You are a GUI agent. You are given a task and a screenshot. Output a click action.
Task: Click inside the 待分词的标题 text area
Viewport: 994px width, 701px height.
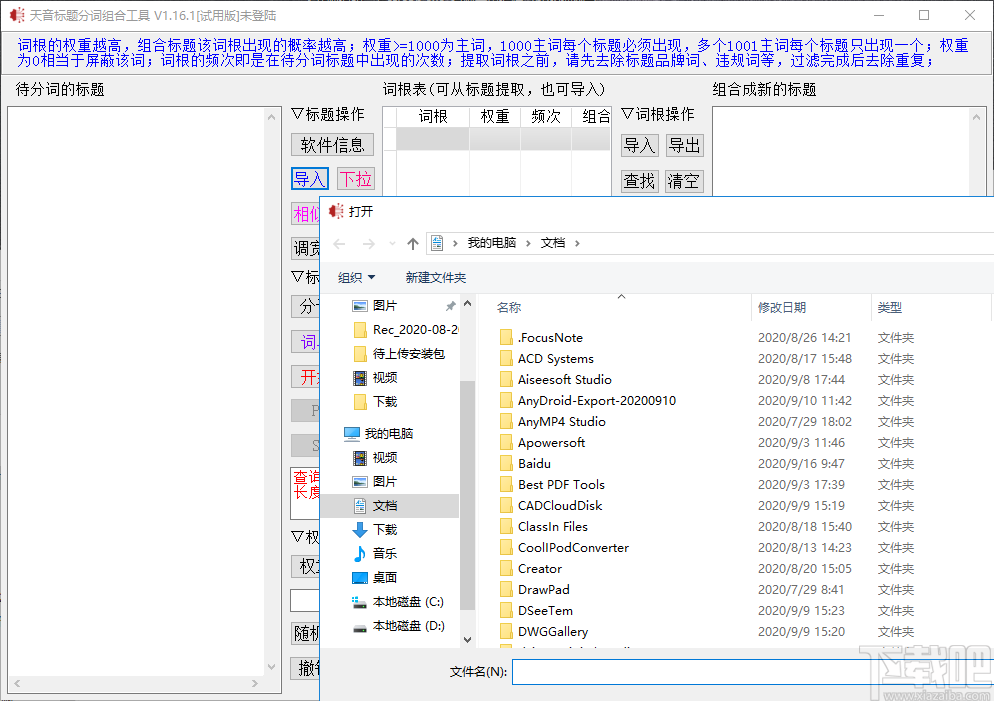pos(136,391)
